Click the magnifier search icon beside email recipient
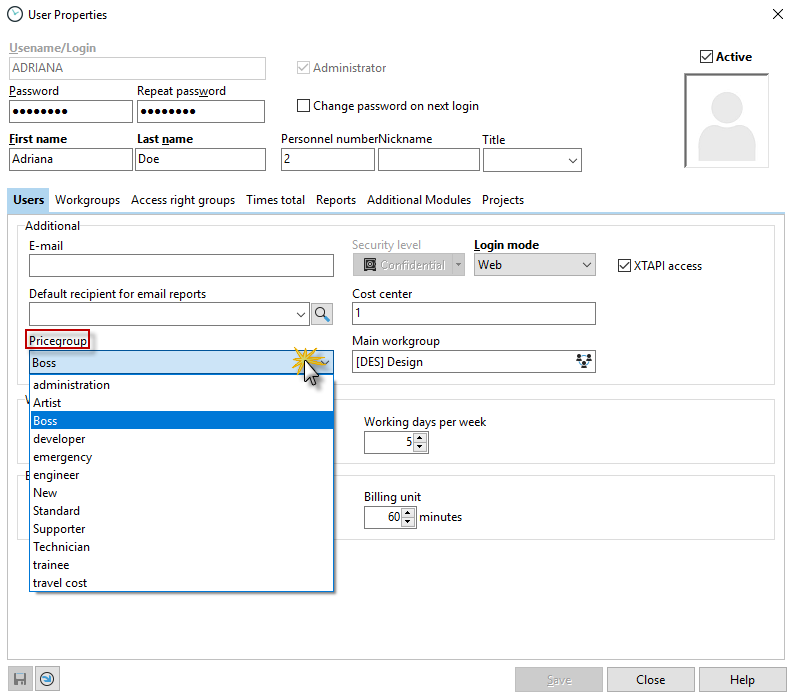The height and width of the screenshot is (695, 790). [322, 314]
